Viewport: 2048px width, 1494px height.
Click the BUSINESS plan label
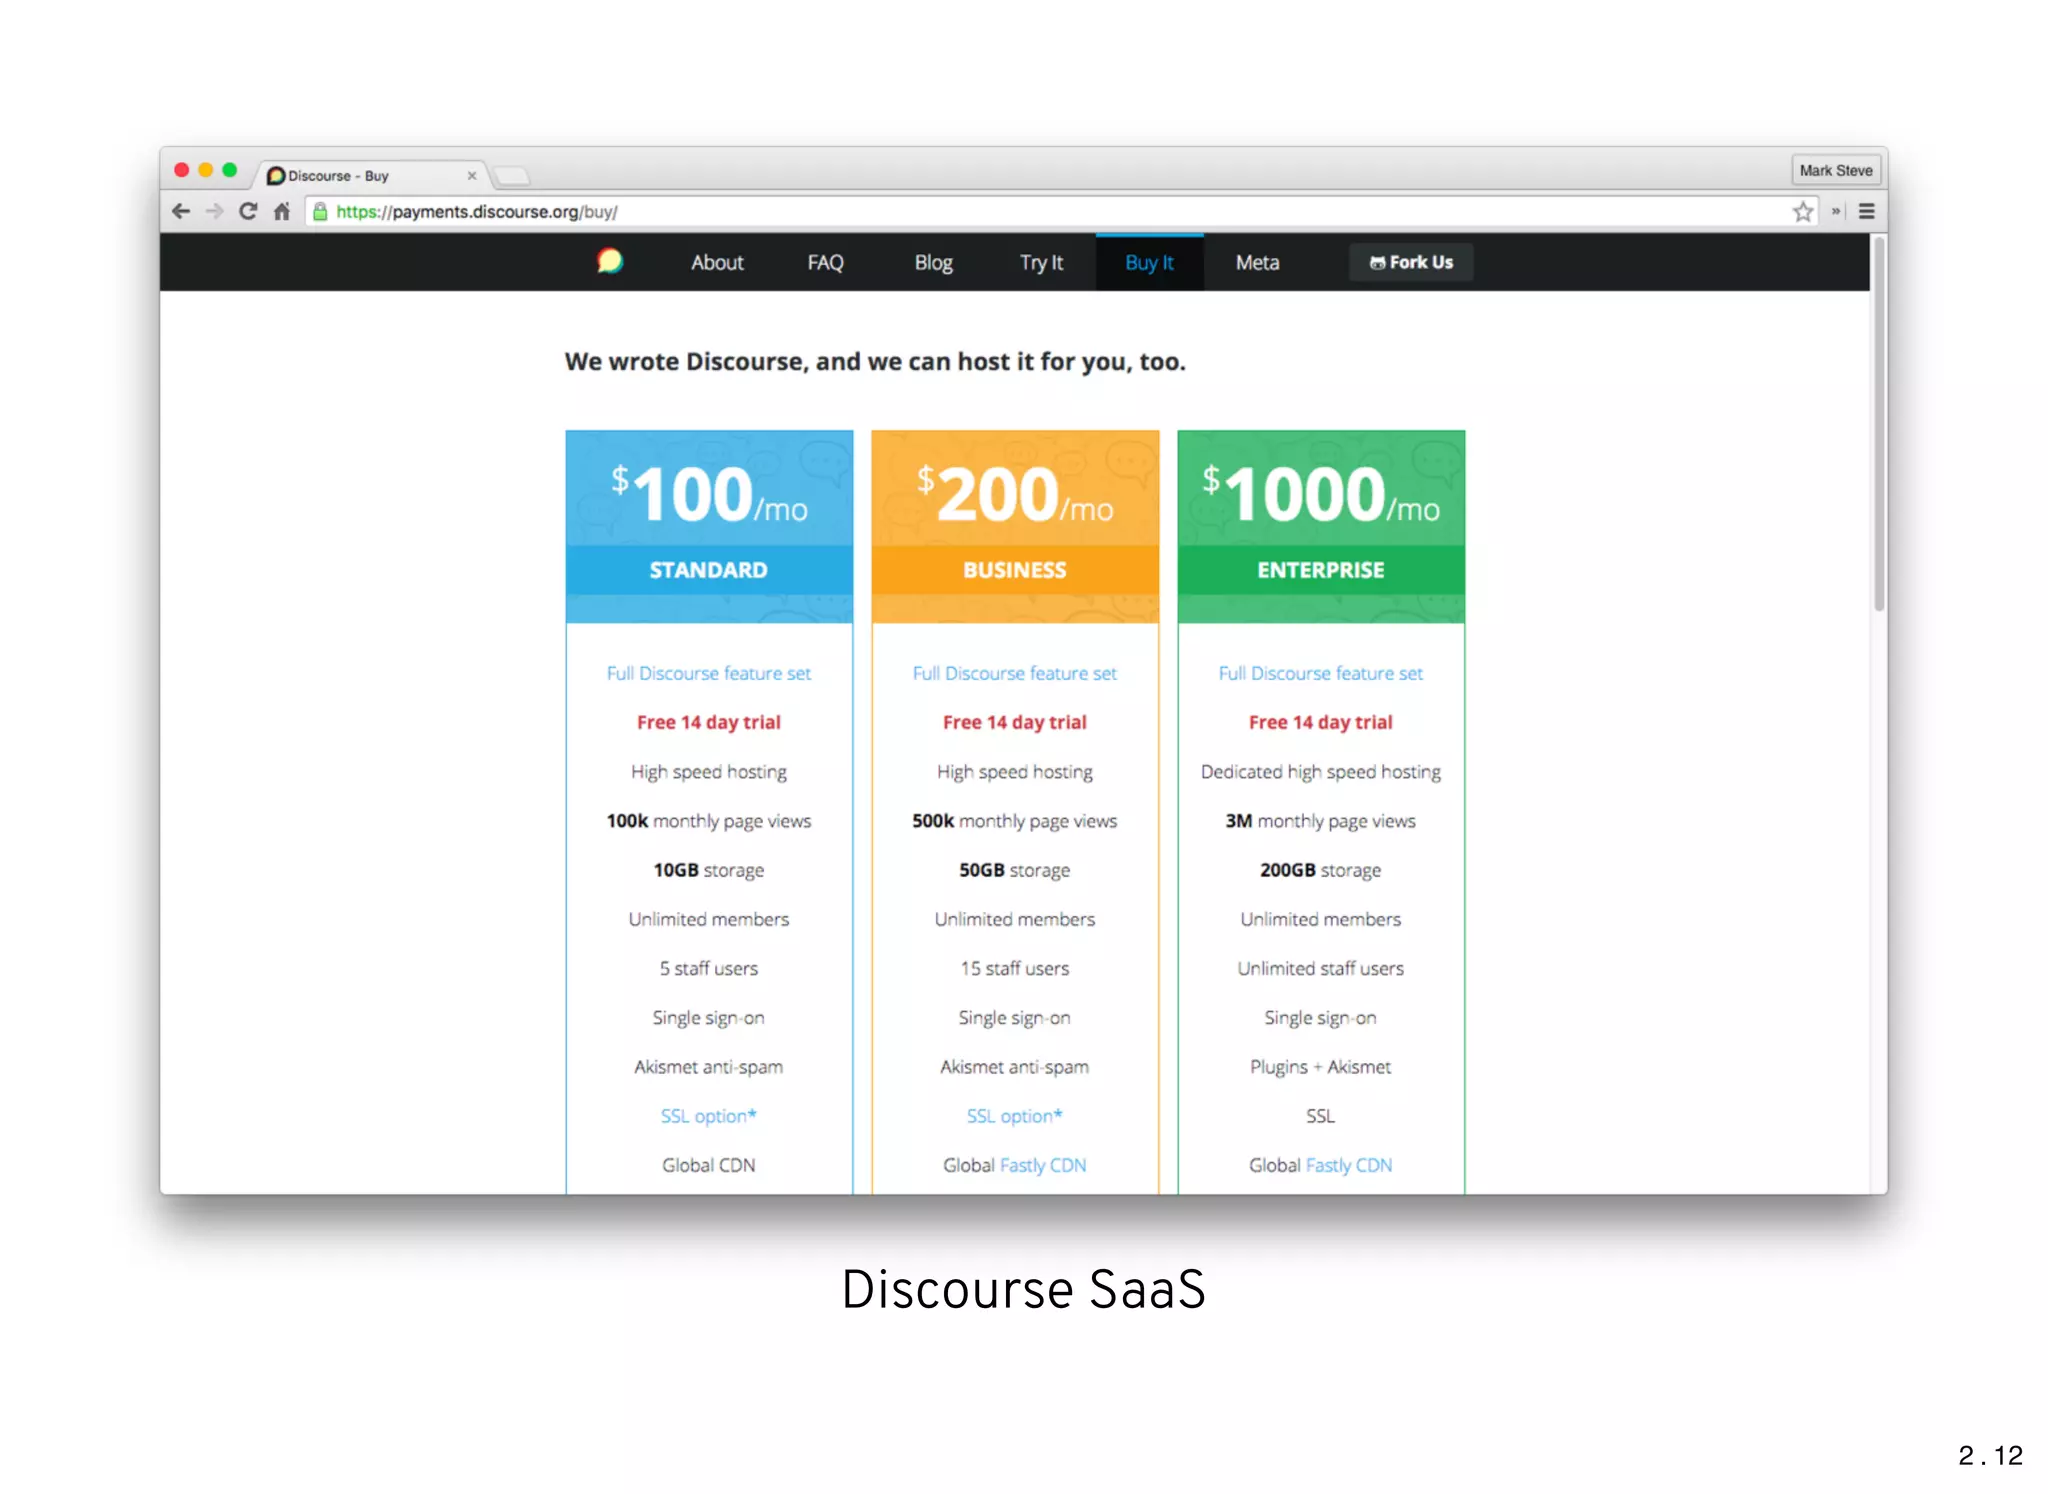tap(1015, 570)
